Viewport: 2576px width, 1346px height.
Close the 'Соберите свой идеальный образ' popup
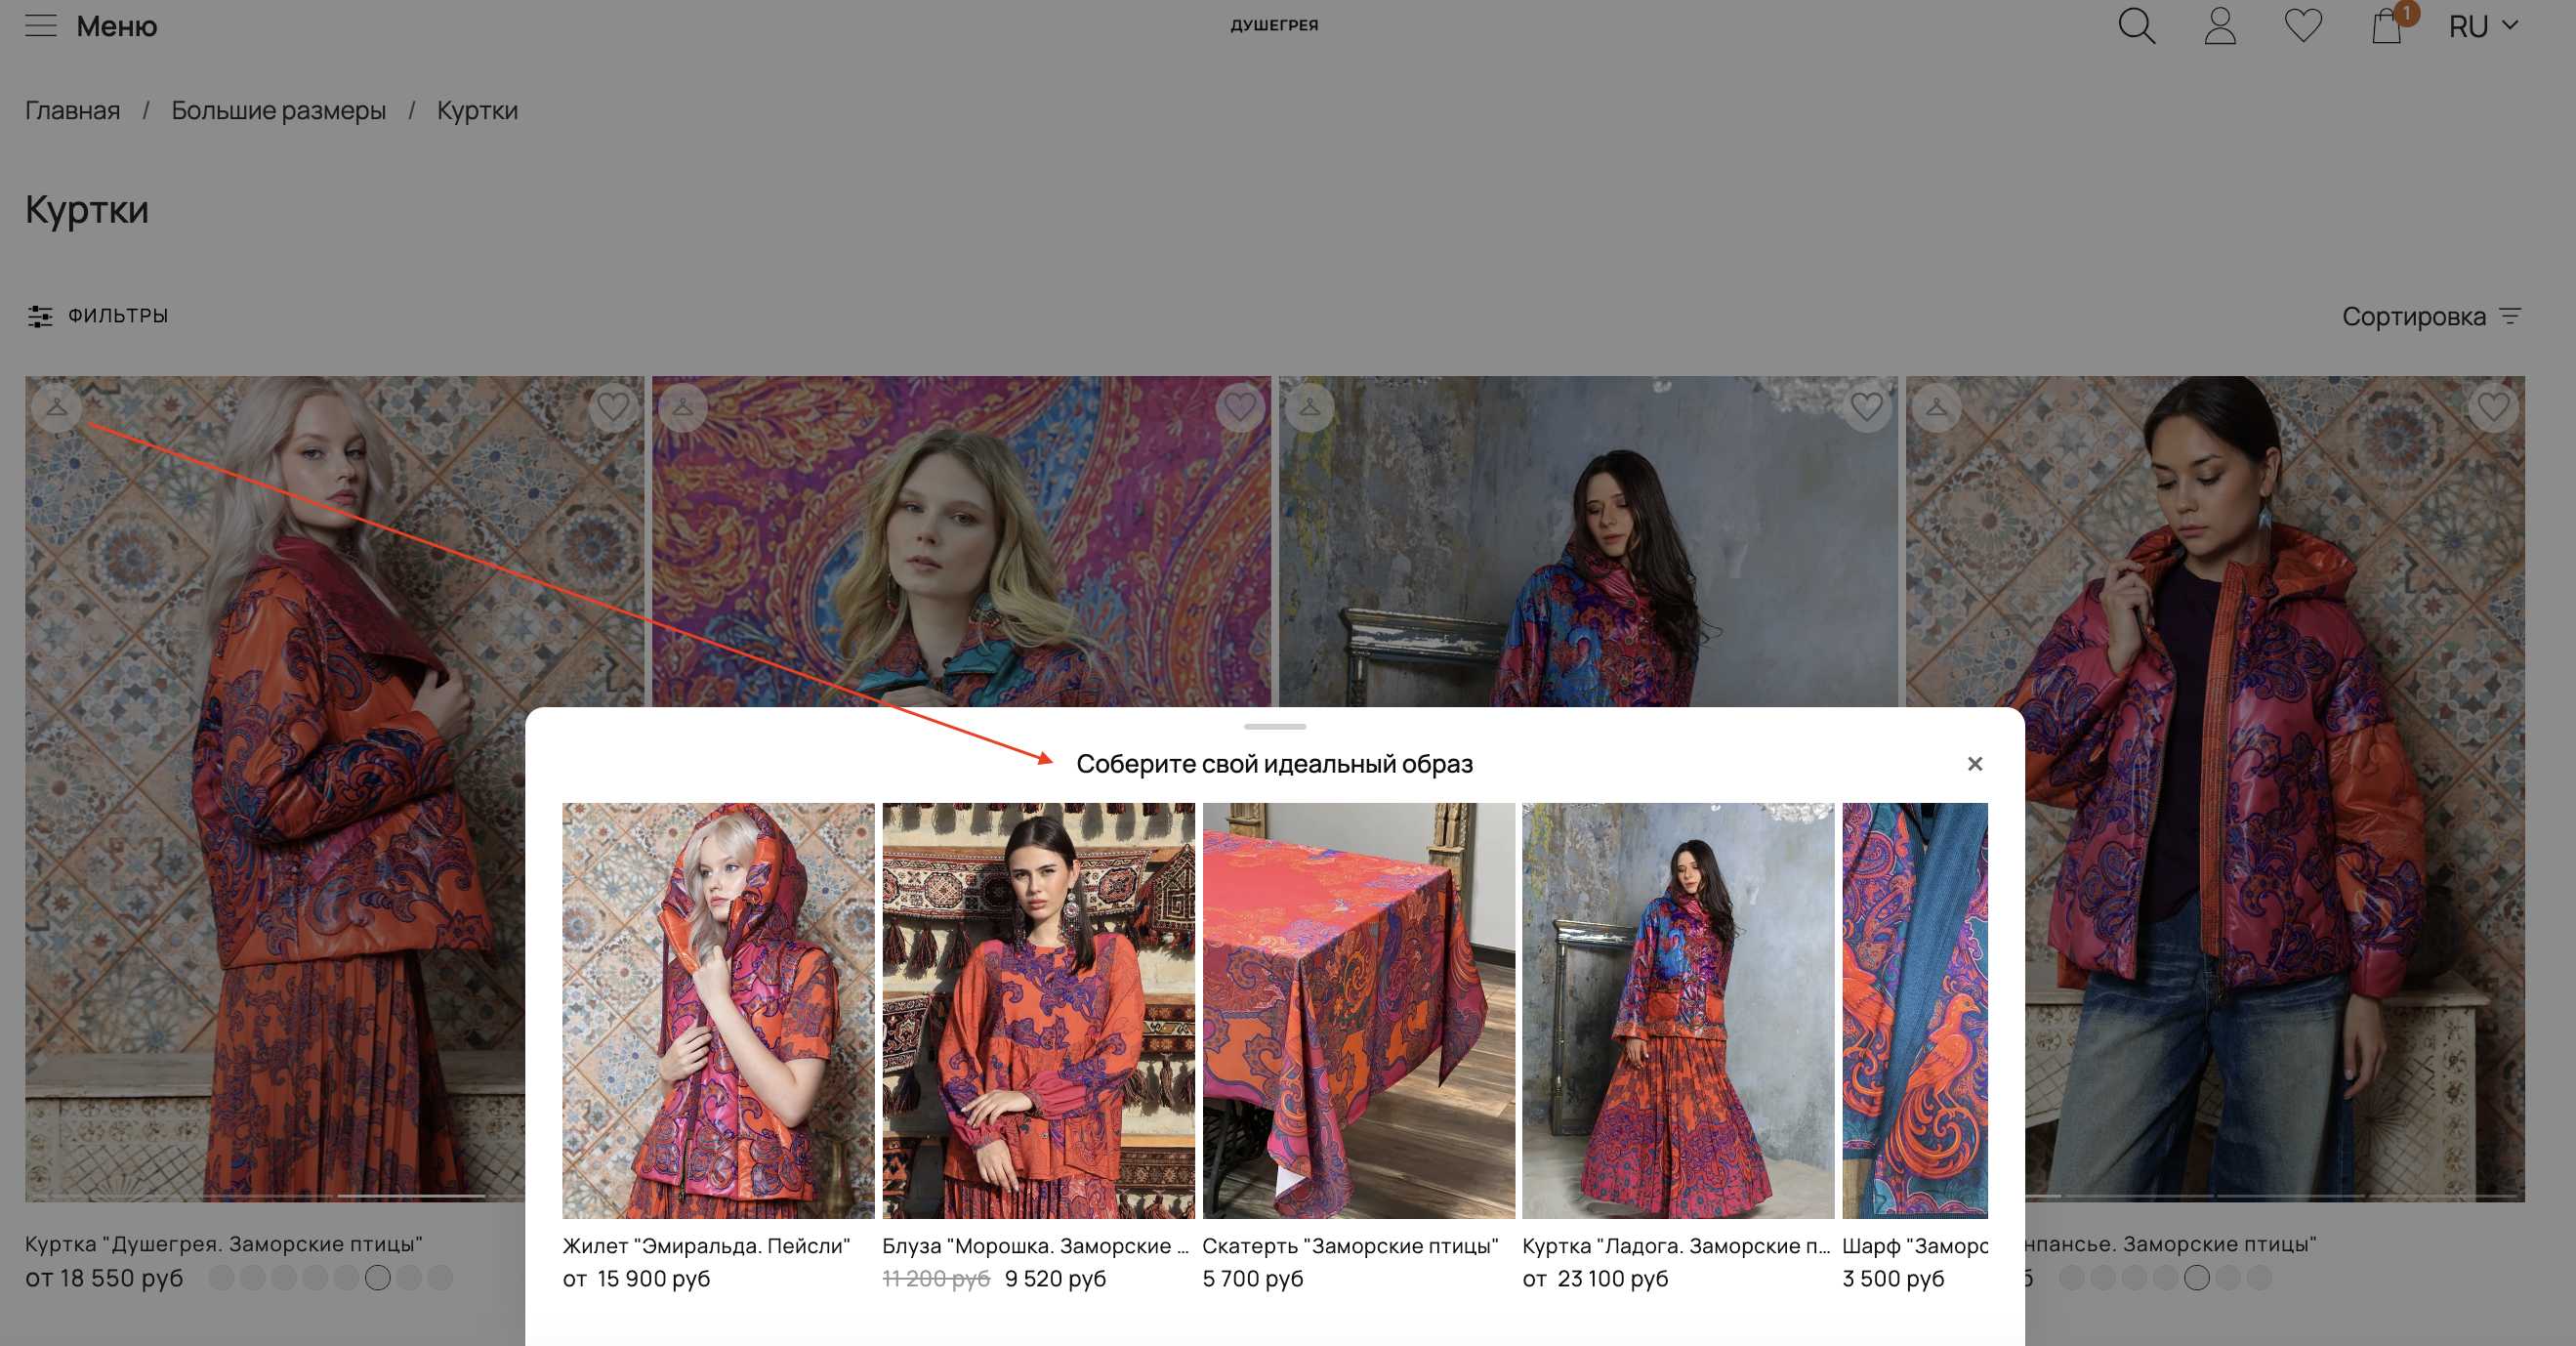(x=1975, y=764)
